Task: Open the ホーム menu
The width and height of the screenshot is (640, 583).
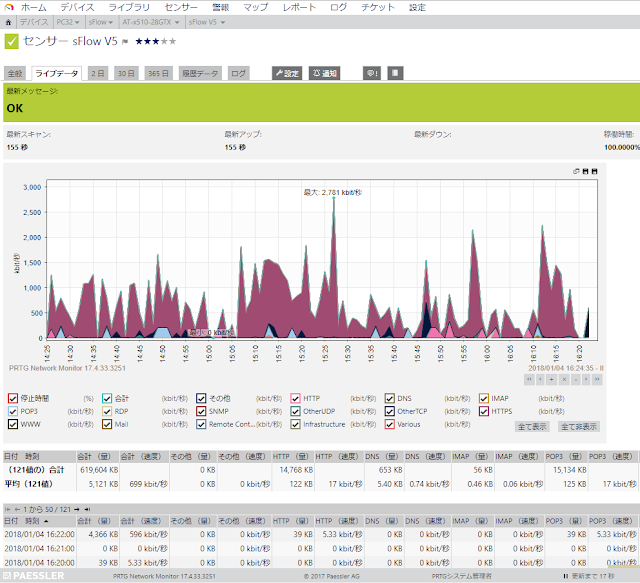Action: (x=33, y=7)
